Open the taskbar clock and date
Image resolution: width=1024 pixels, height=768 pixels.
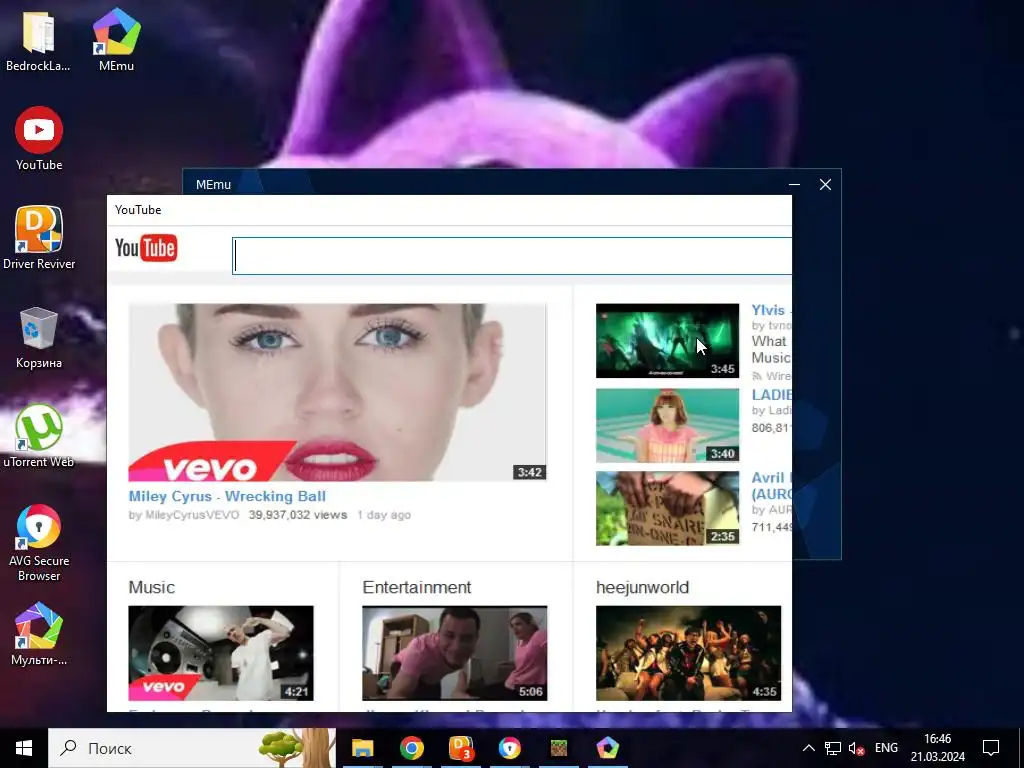pos(938,748)
